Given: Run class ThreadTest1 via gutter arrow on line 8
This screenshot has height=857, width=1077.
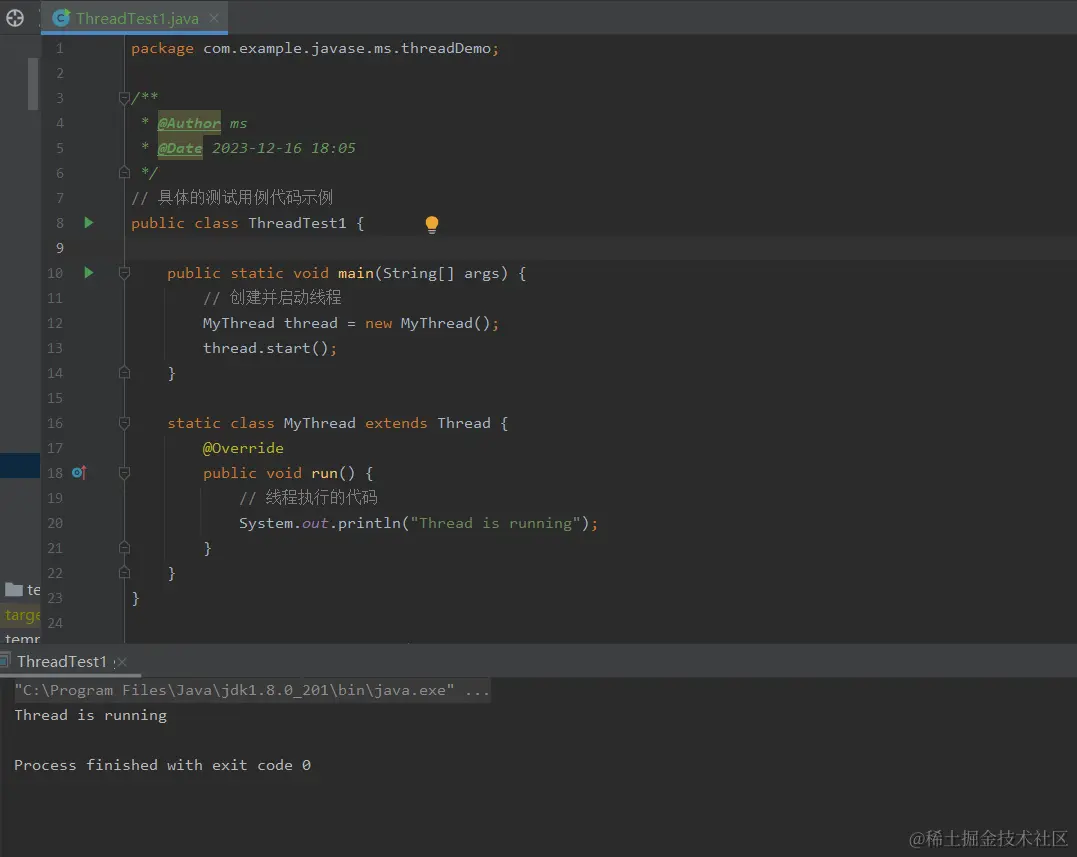Looking at the screenshot, I should tap(89, 222).
